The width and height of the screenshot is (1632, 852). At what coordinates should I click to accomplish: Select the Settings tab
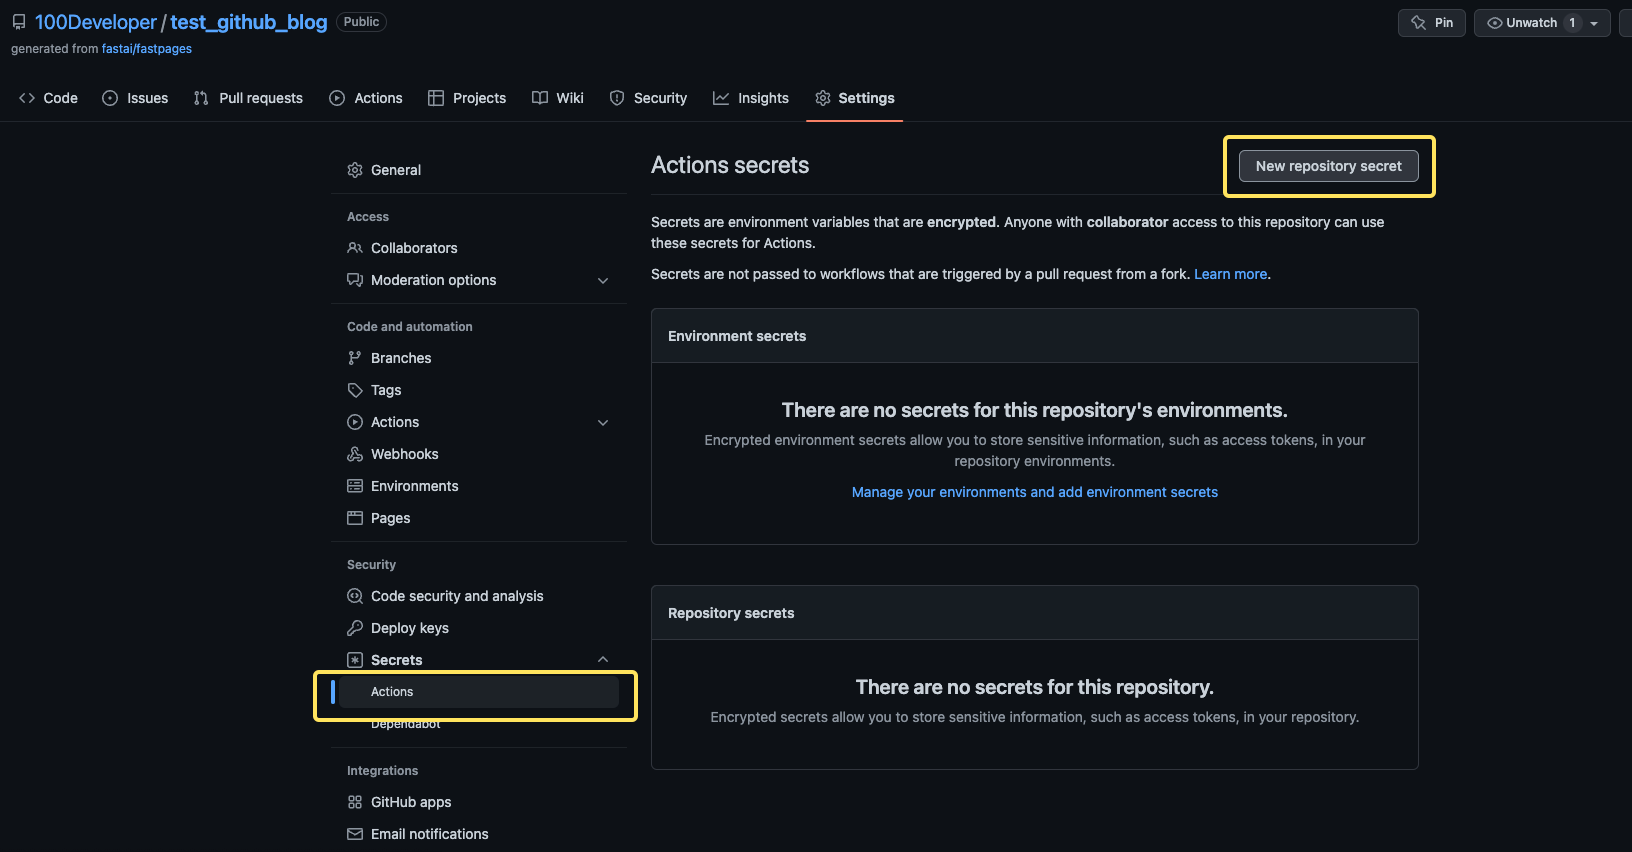coord(855,98)
